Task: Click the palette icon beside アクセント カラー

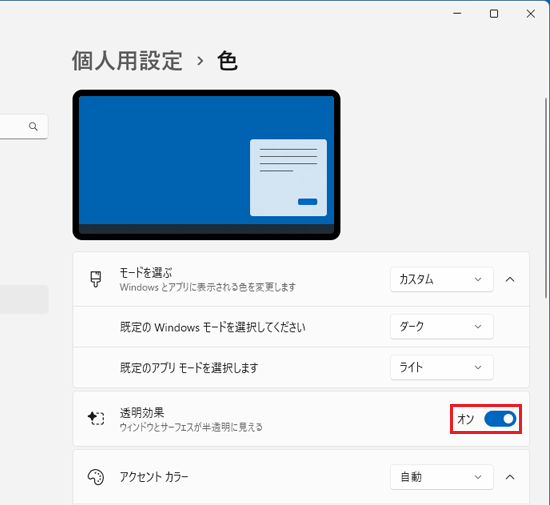Action: [96, 477]
